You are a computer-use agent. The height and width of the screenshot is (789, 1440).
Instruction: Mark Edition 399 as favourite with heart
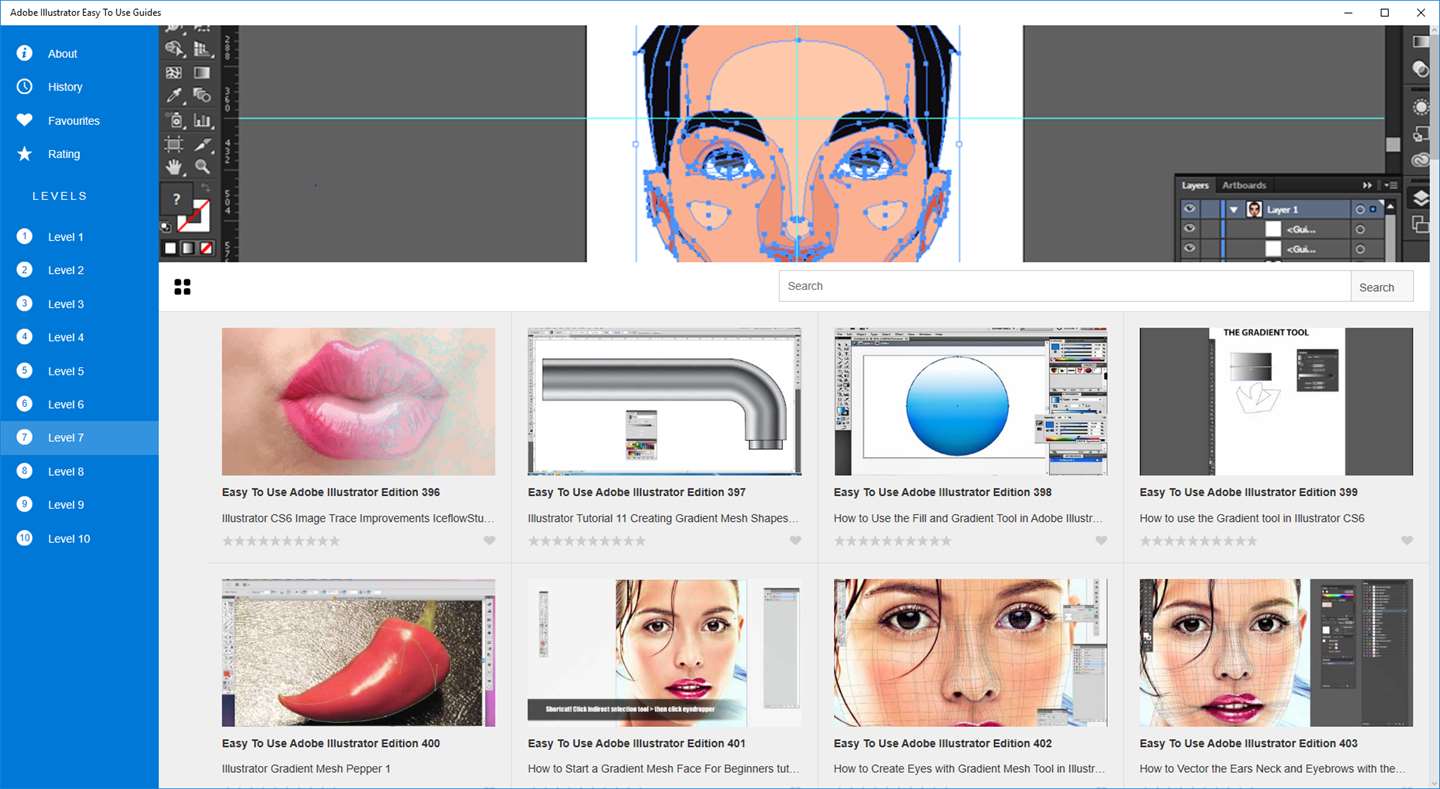tap(1407, 541)
